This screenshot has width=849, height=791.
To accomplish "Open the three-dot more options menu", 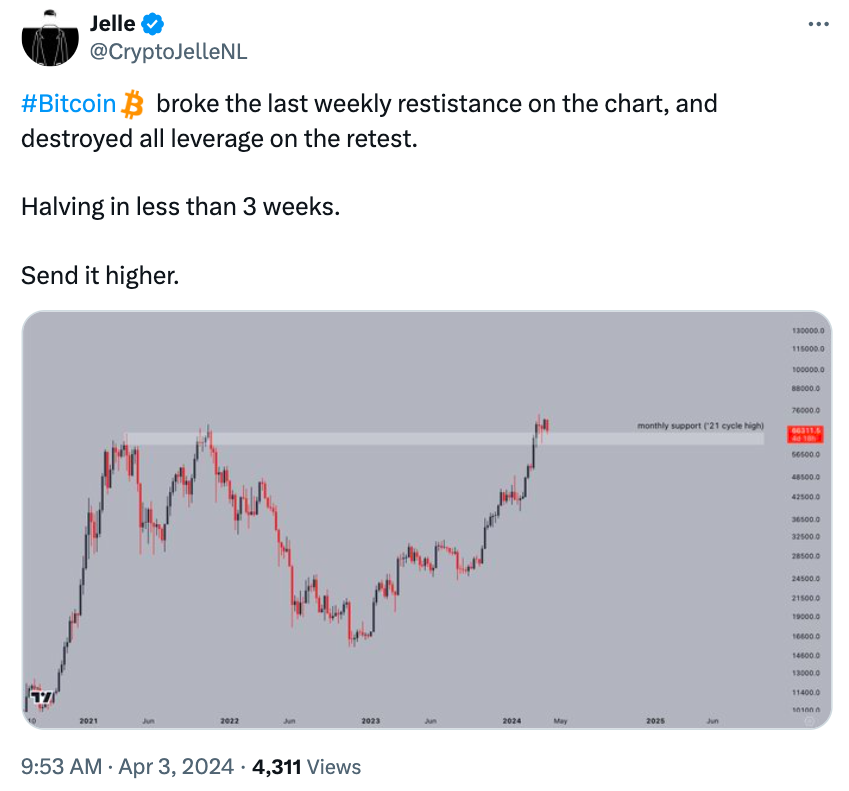I will point(818,24).
